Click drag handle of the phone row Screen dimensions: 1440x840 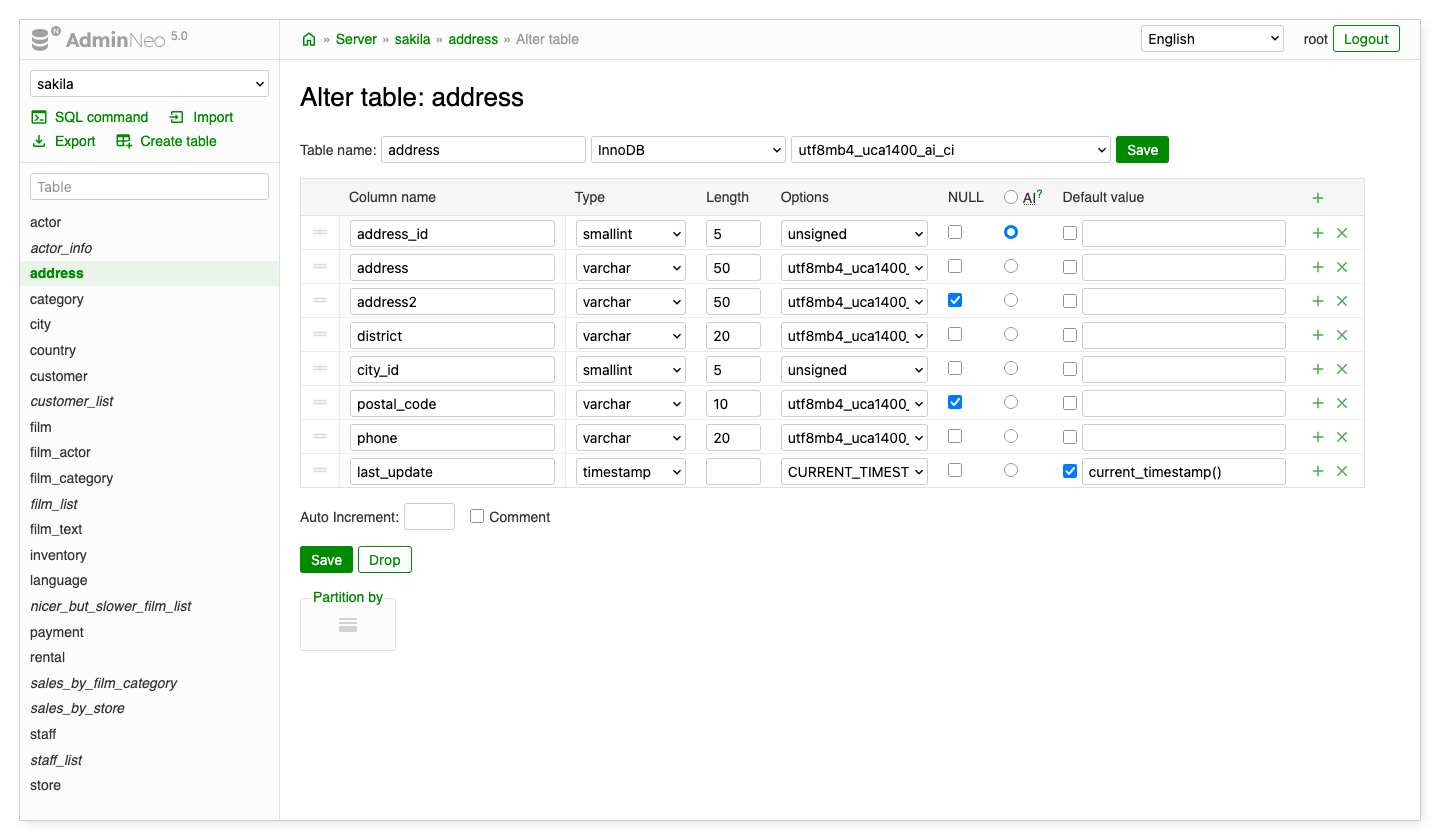pos(320,436)
